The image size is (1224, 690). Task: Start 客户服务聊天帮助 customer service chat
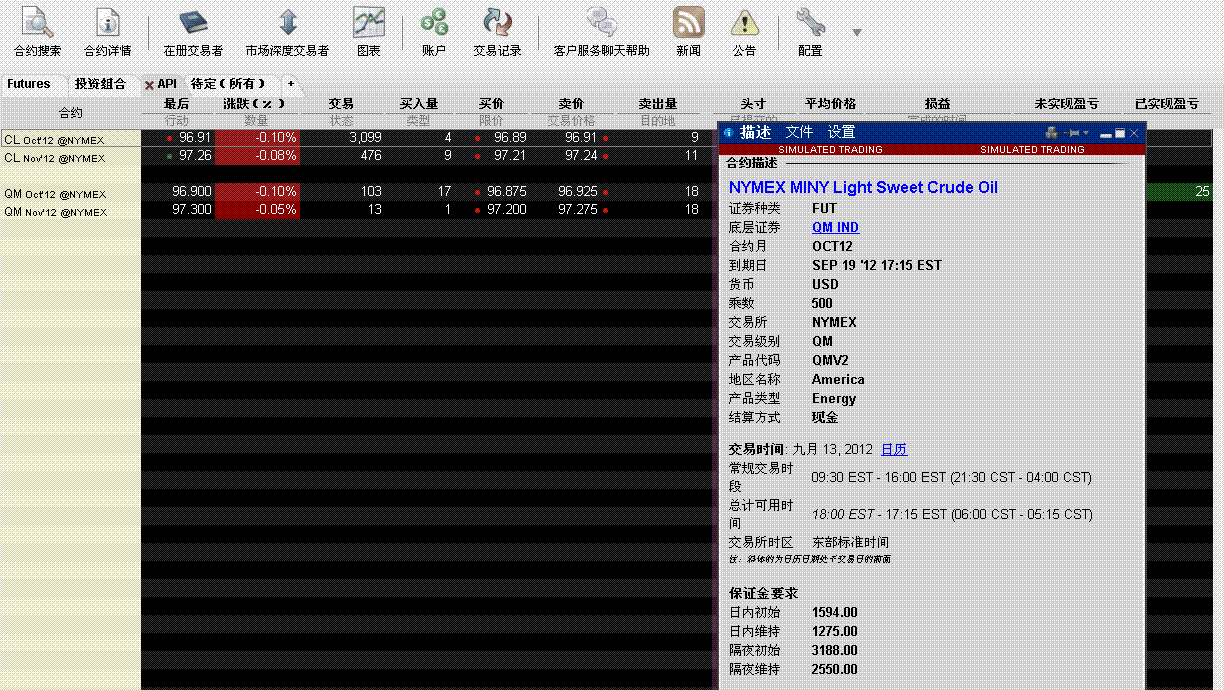(601, 31)
